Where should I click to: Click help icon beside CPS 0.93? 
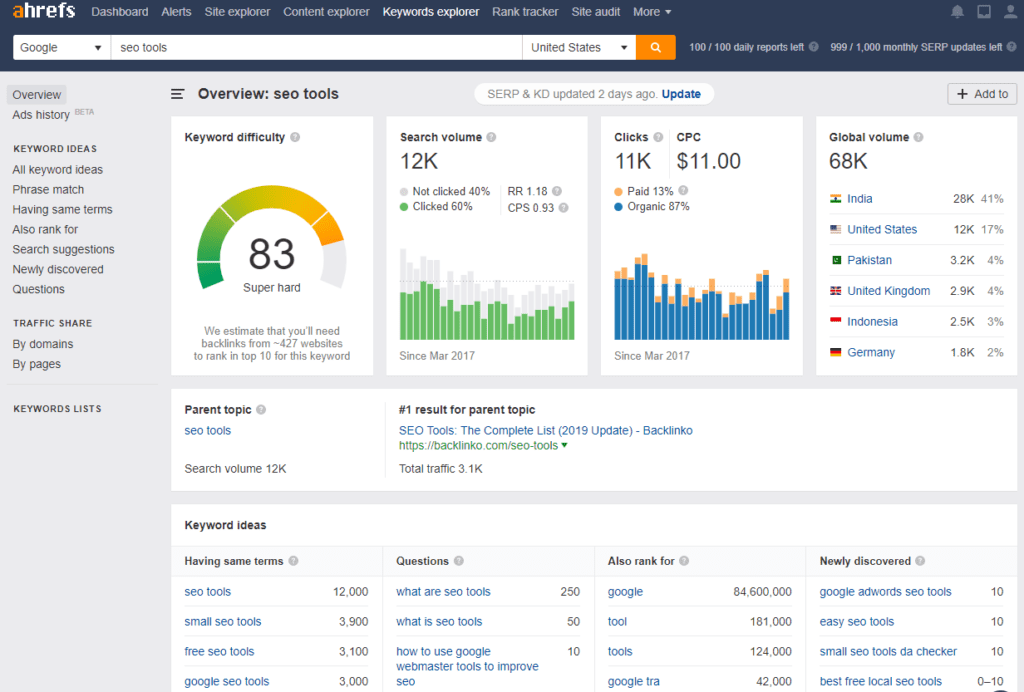563,208
